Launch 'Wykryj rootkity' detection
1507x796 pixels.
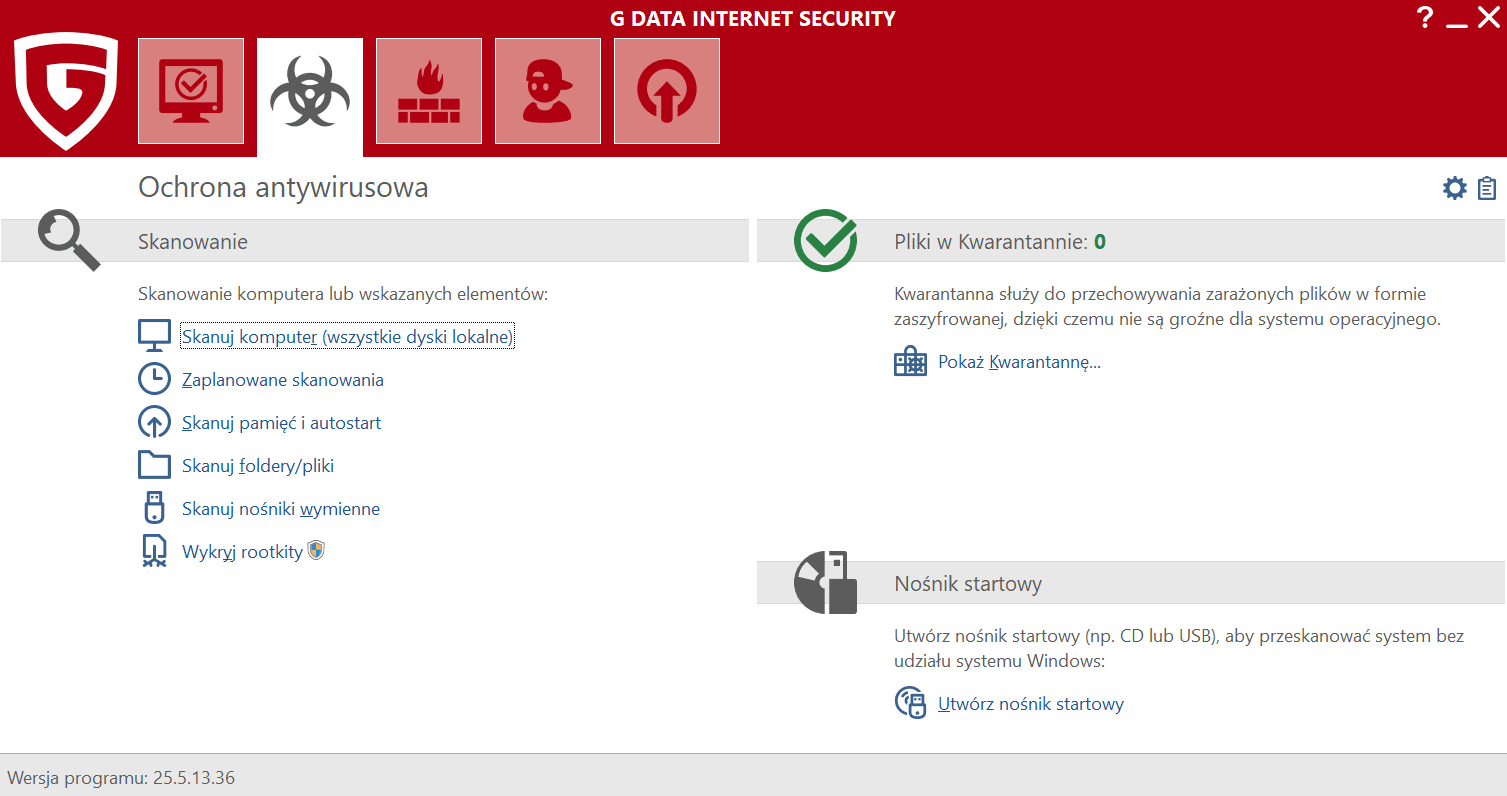tap(242, 552)
